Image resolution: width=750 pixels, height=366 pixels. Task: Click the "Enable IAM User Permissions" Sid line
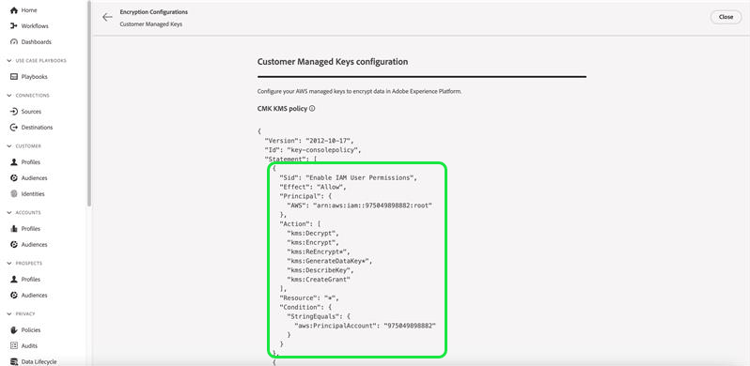[x=348, y=177]
